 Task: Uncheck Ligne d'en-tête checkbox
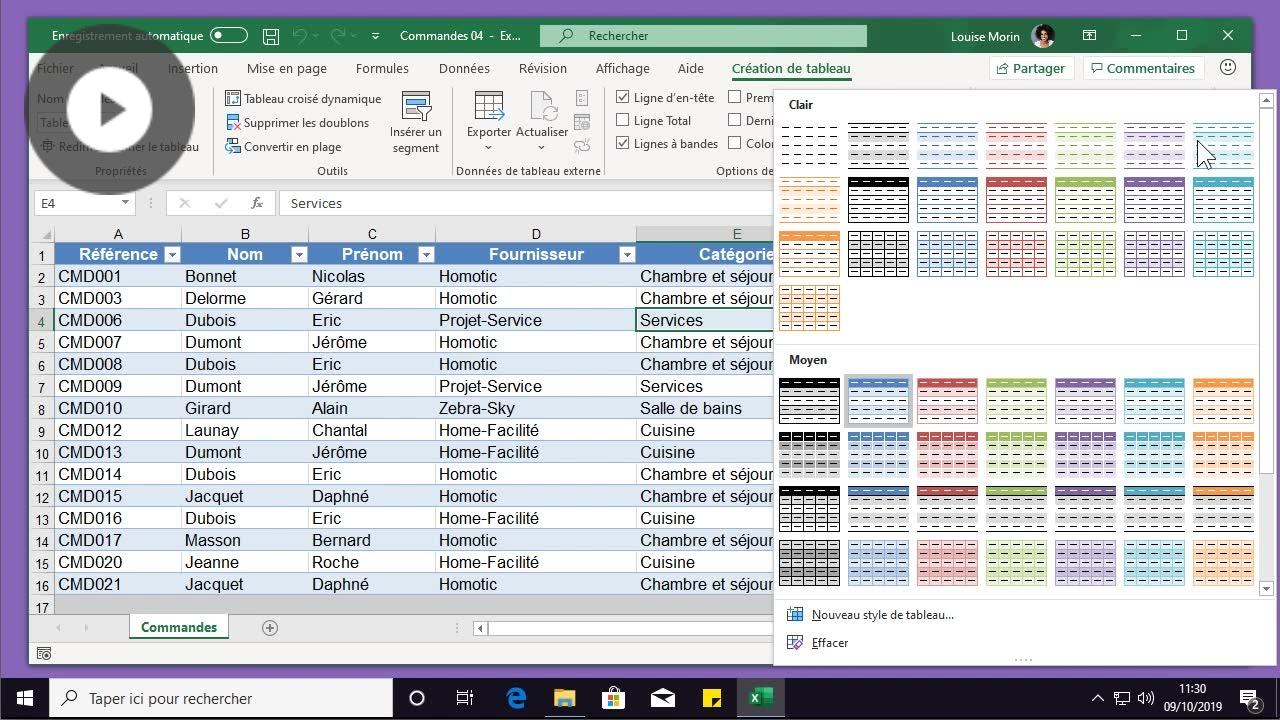click(x=623, y=98)
